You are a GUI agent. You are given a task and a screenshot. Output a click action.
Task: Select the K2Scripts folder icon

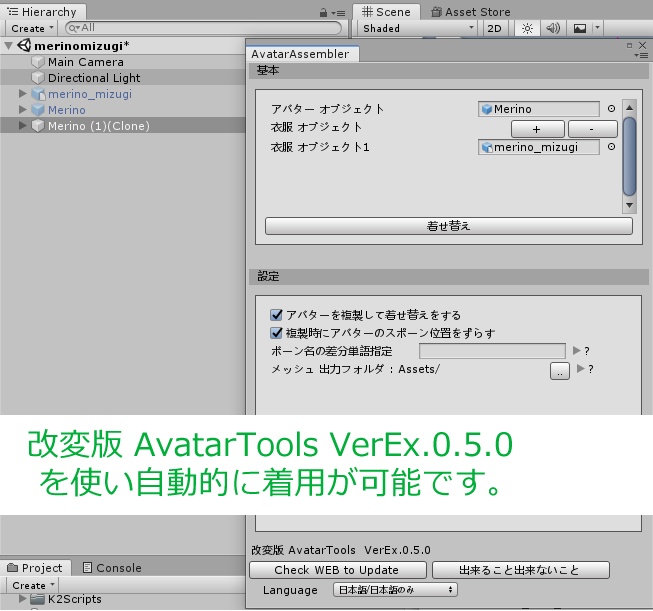tap(37, 600)
